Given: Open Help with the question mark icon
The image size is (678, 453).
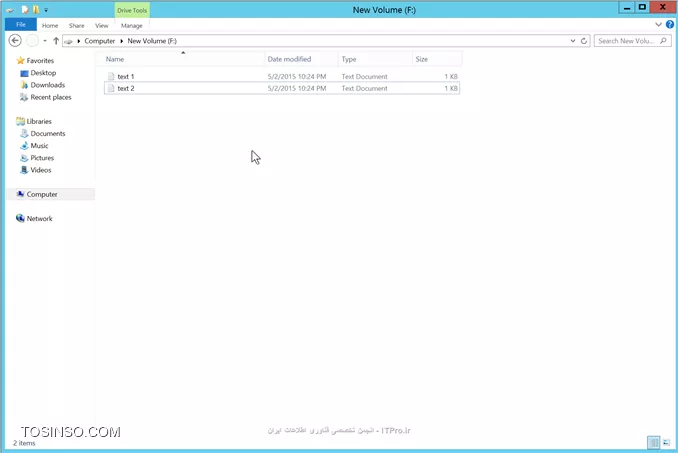Looking at the screenshot, I should point(670,25).
